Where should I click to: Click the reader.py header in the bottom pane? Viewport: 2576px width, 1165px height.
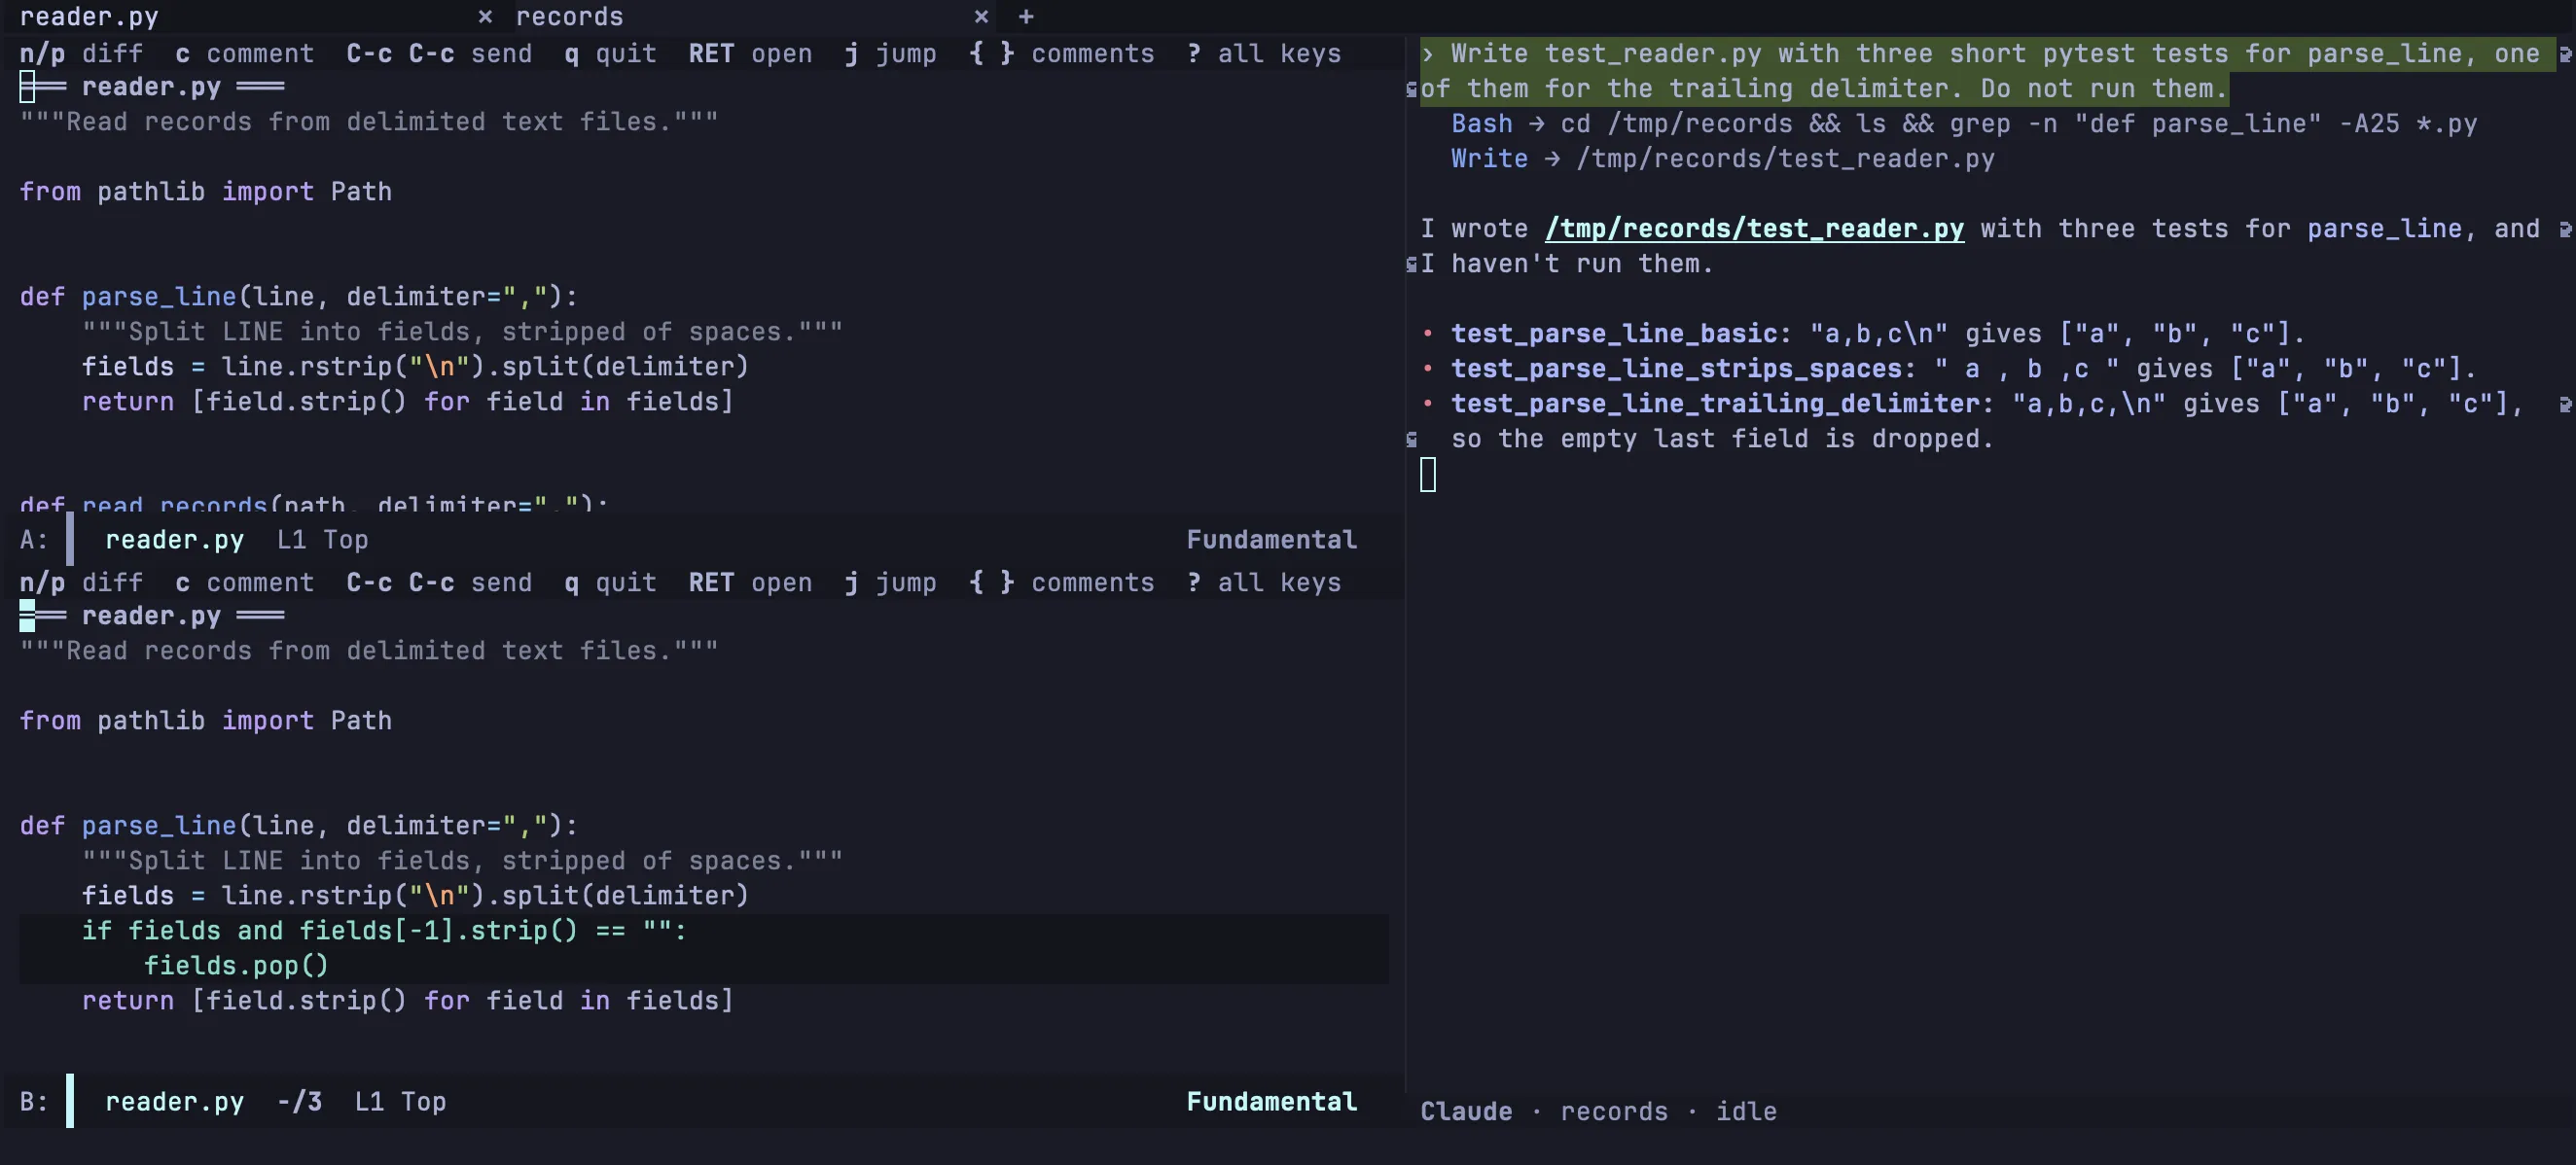(x=151, y=616)
